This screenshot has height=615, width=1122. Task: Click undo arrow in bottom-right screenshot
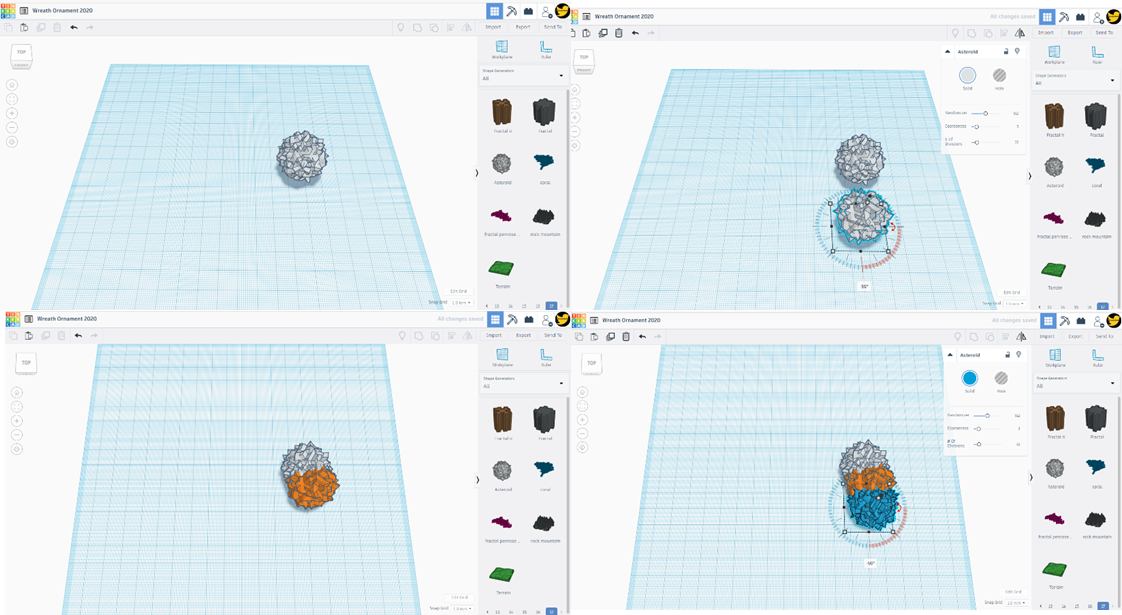(x=642, y=336)
